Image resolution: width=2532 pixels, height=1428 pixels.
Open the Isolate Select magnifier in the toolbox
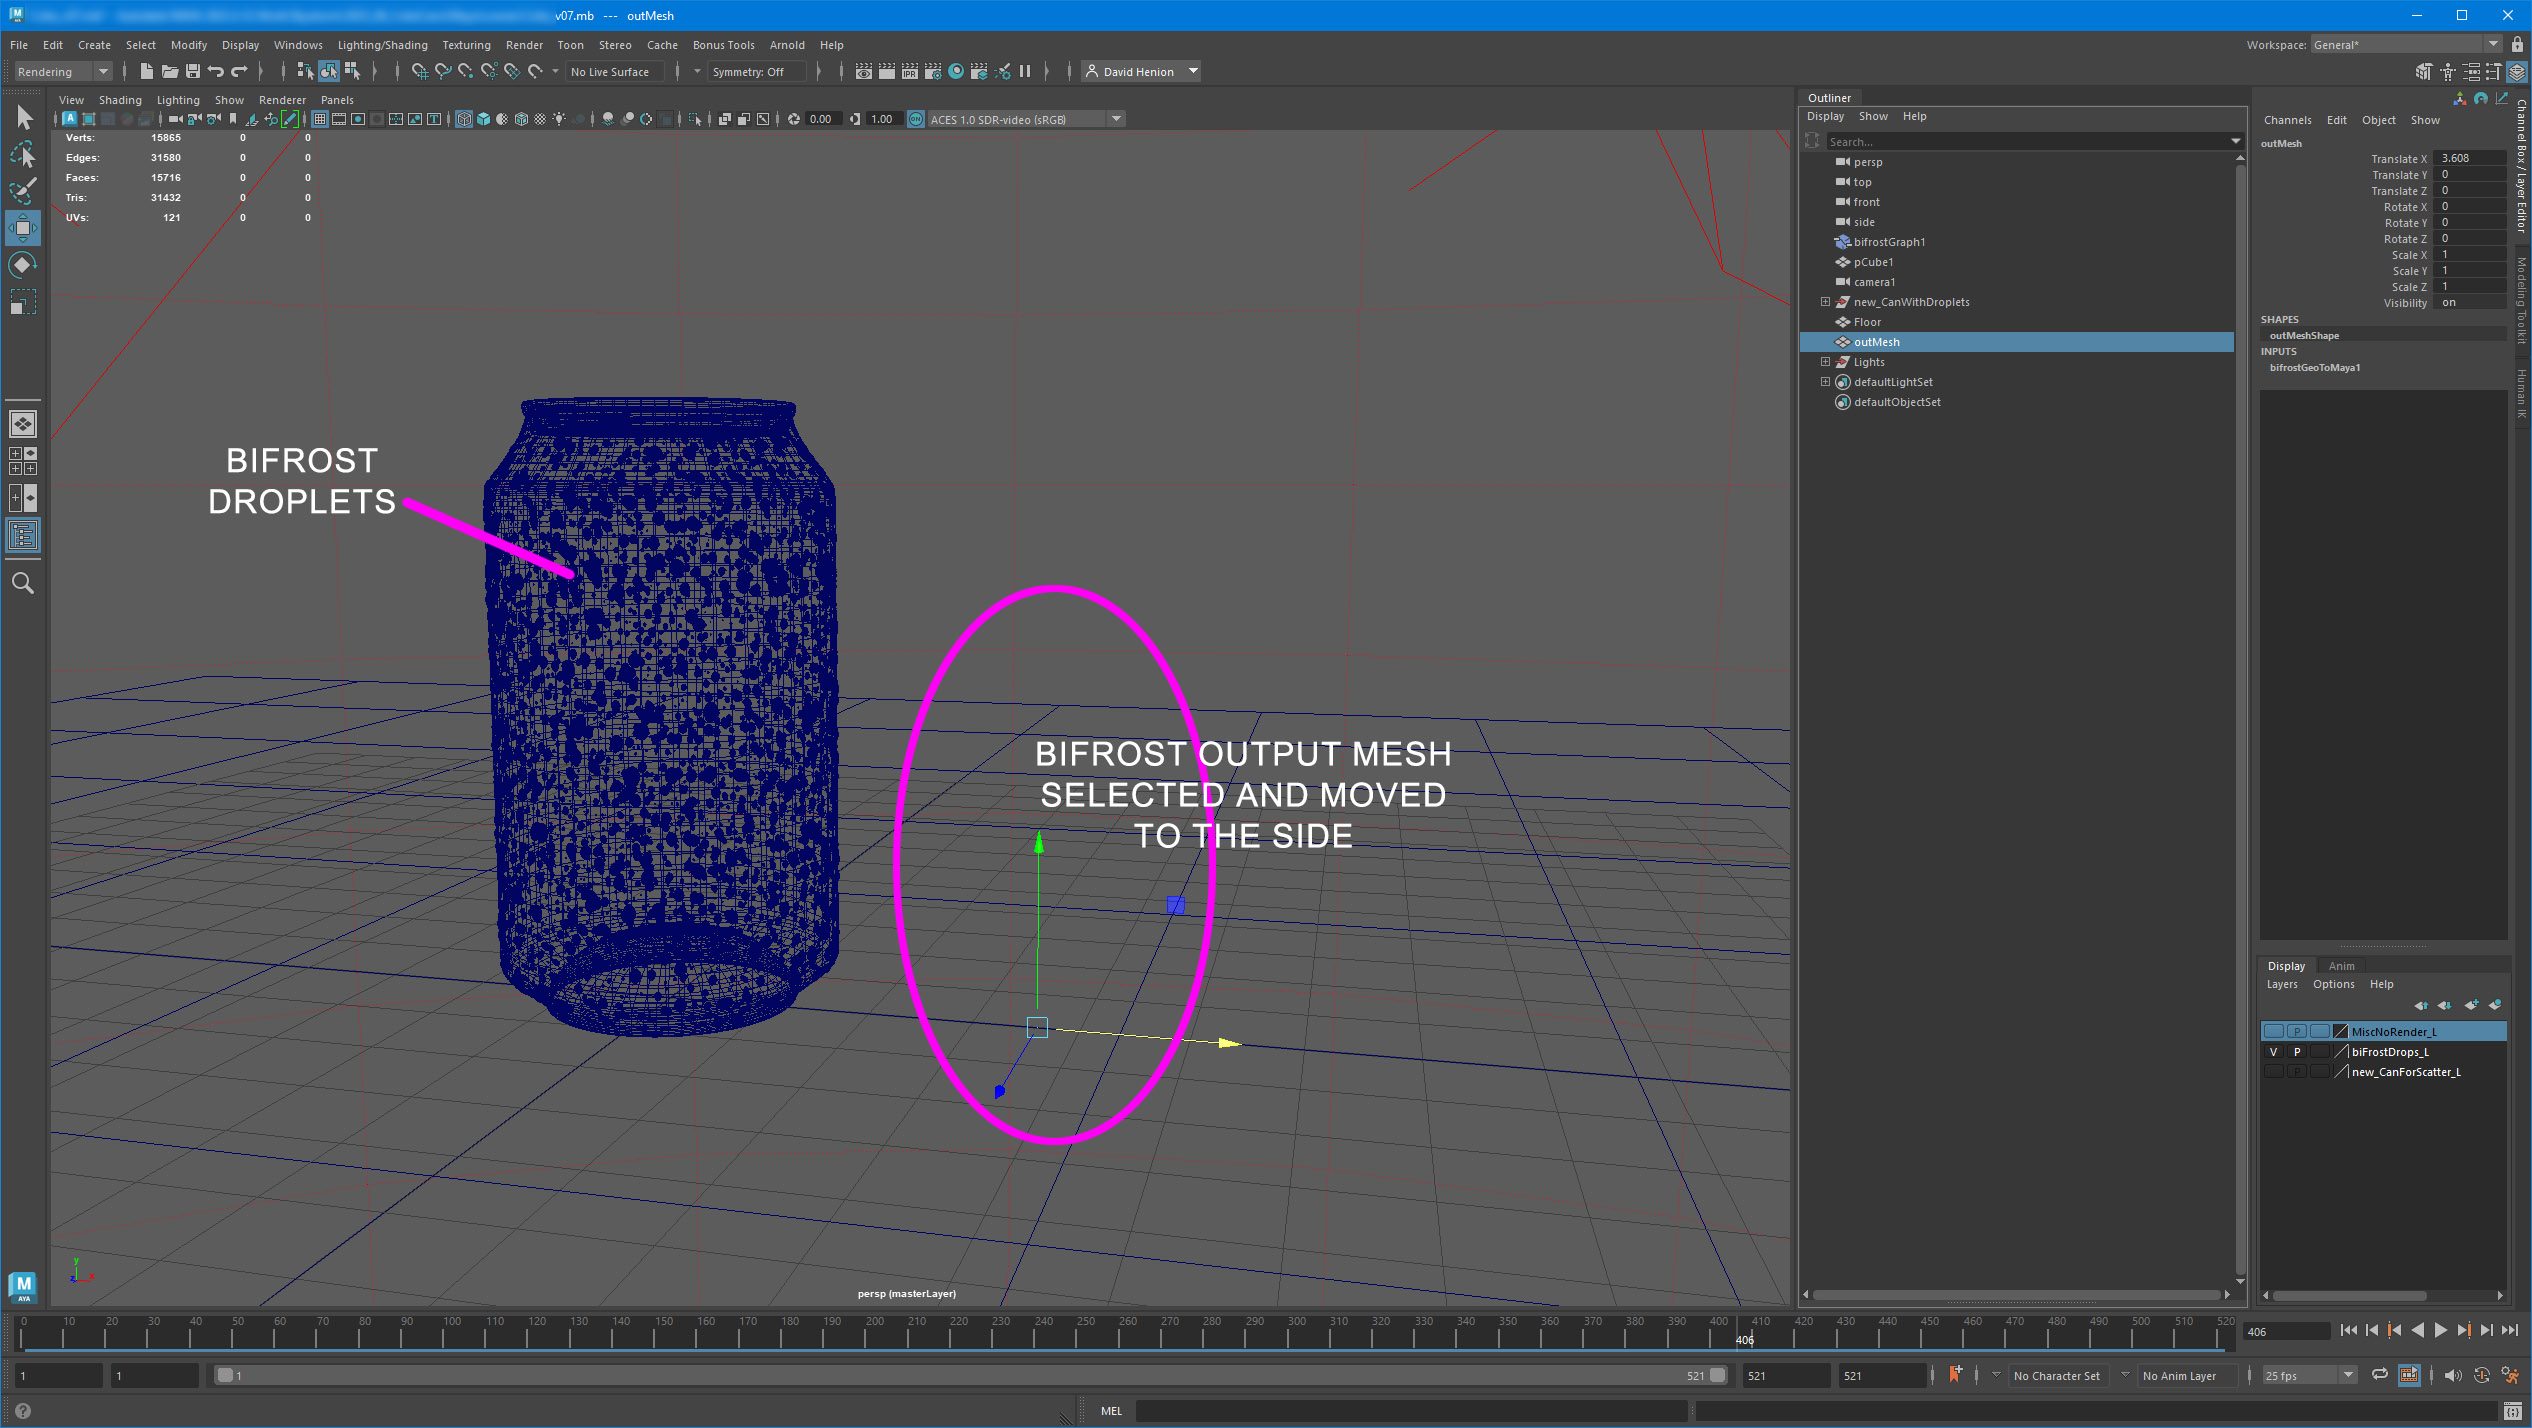[23, 583]
